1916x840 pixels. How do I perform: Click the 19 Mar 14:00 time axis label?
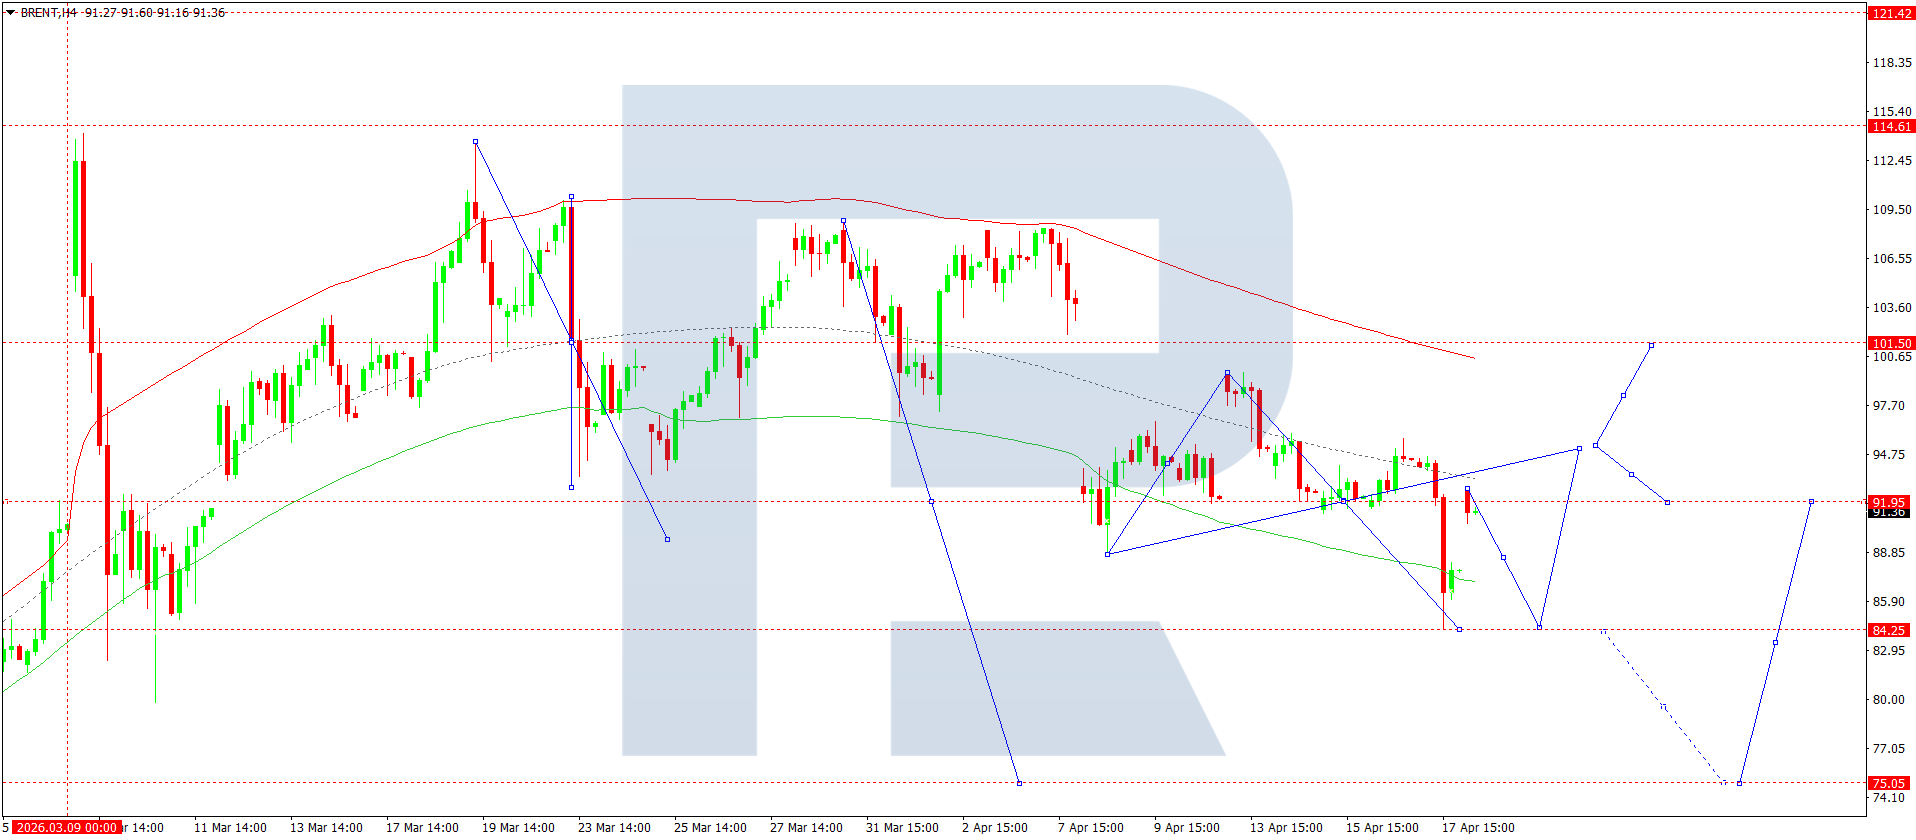pos(518,827)
